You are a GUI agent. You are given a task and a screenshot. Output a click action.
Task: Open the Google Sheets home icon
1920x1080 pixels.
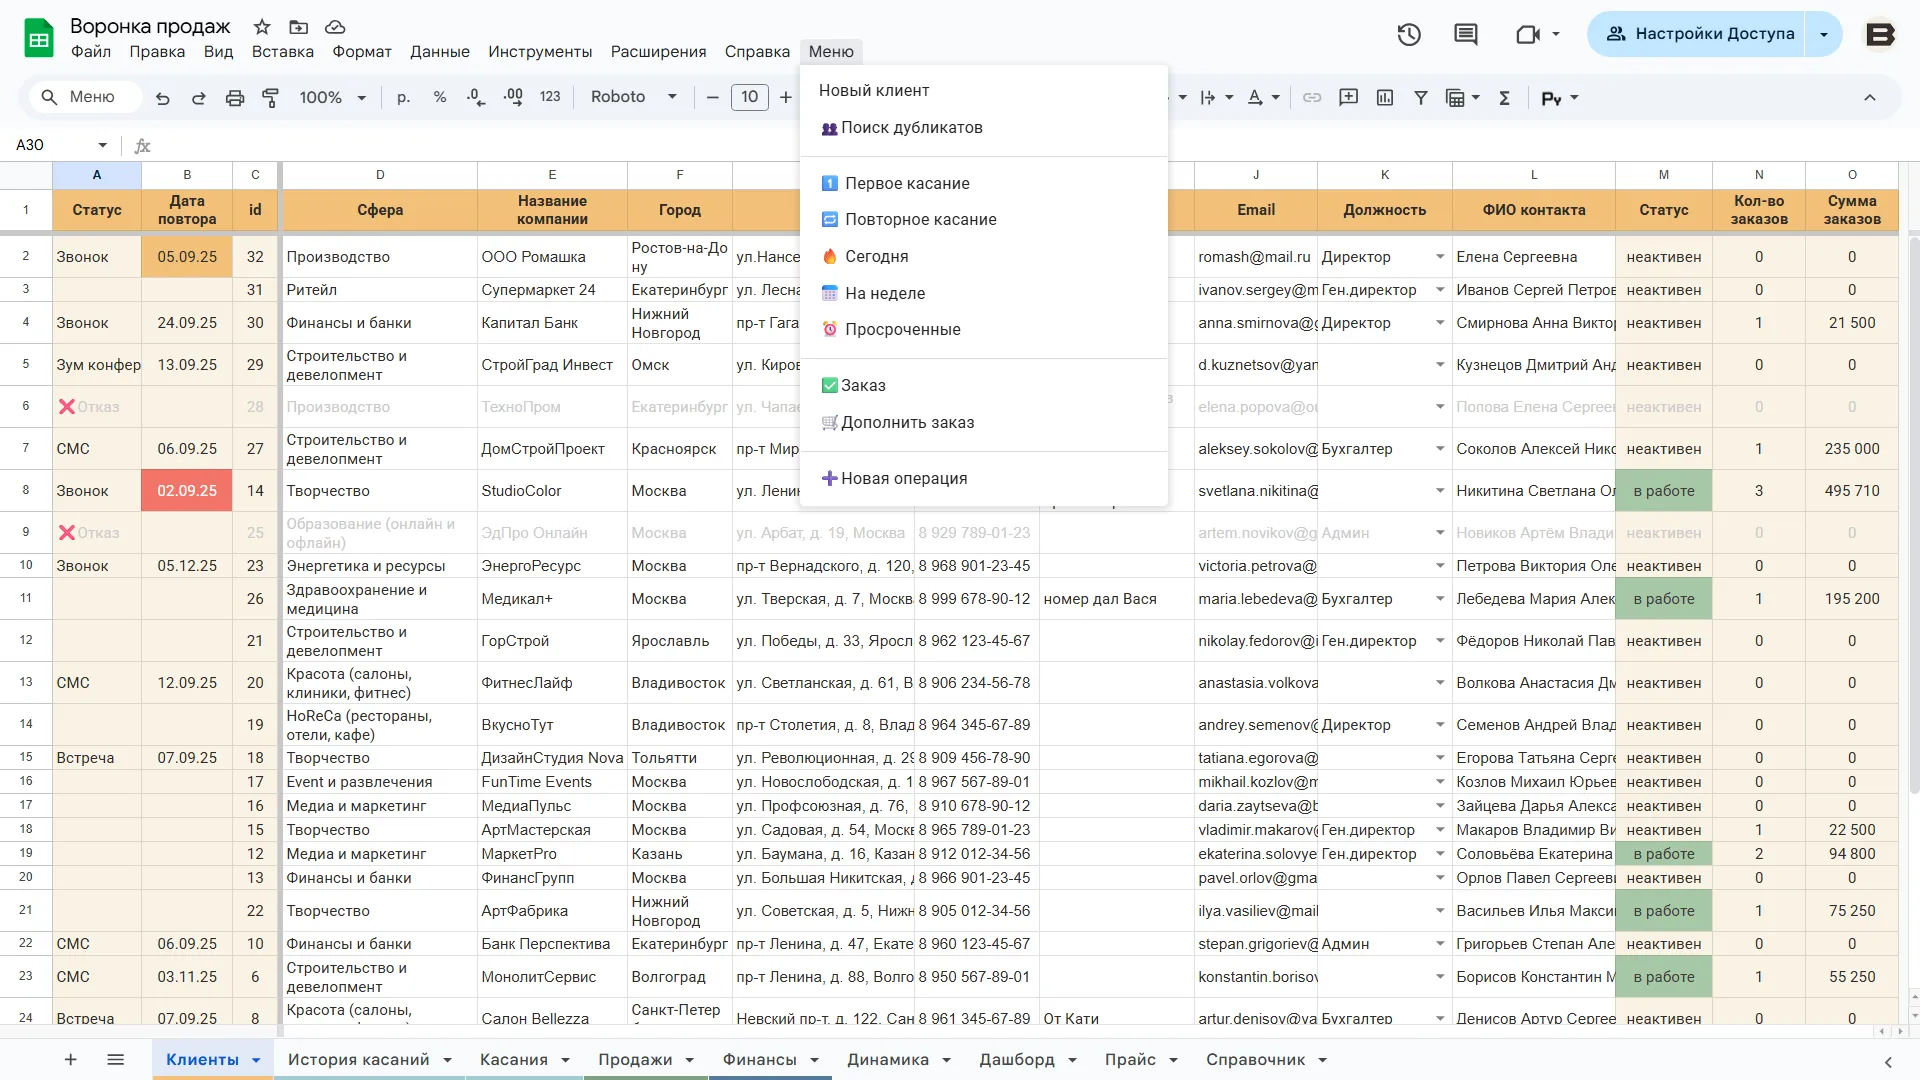click(38, 38)
